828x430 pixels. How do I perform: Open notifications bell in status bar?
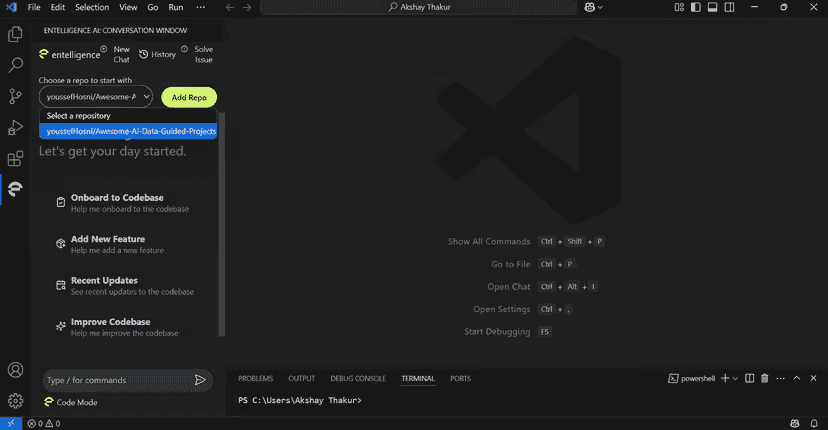point(814,424)
